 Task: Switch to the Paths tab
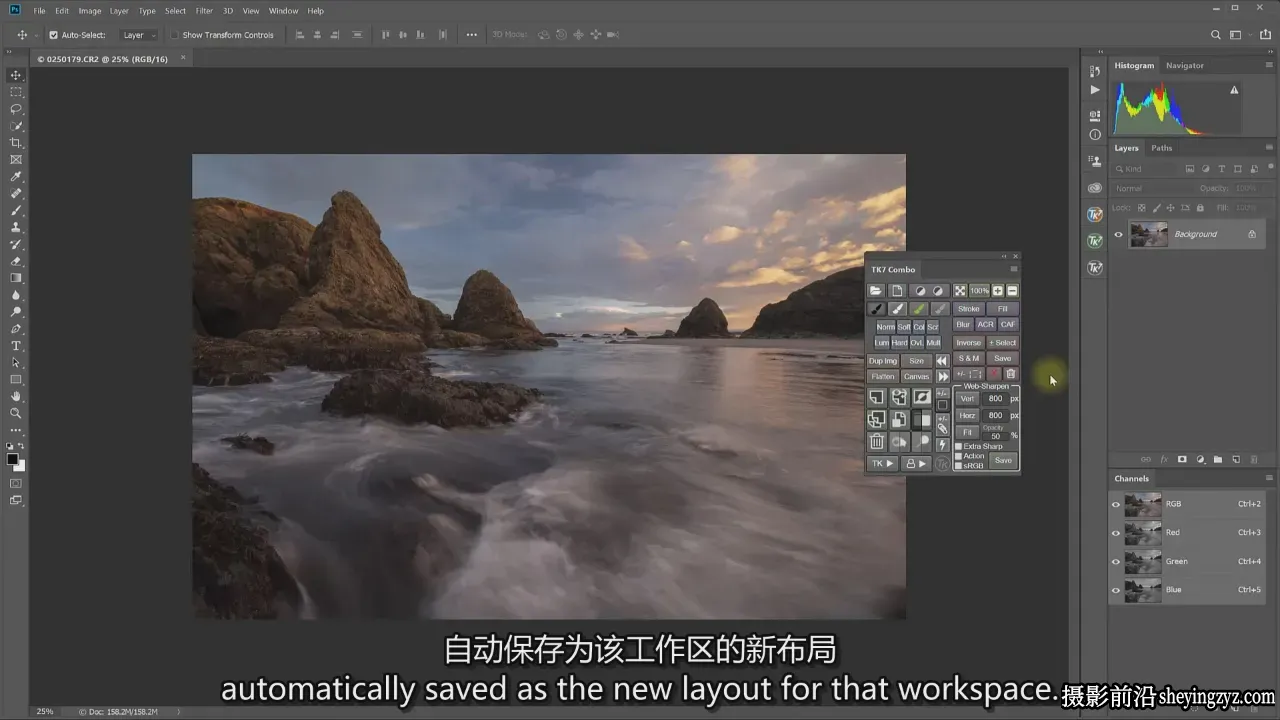pos(1161,148)
